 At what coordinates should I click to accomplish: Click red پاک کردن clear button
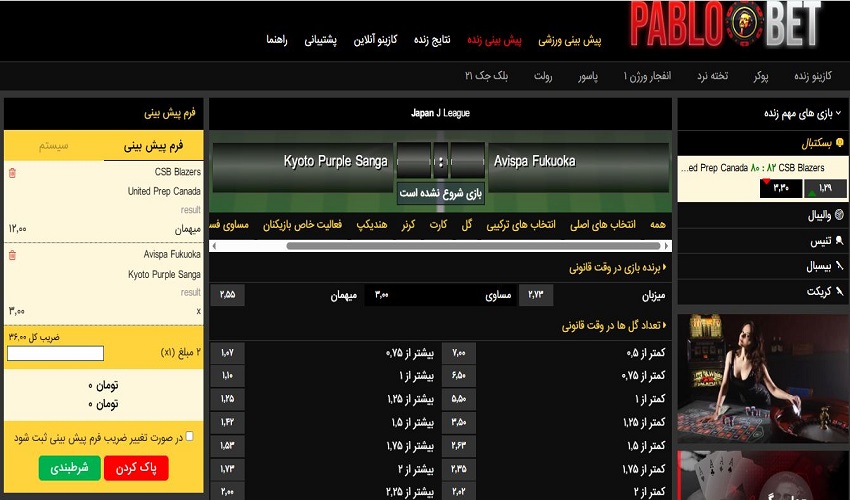tap(136, 468)
